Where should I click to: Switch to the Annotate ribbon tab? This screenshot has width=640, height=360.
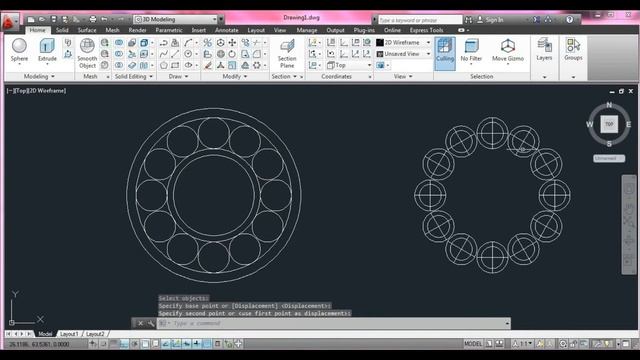coord(227,30)
